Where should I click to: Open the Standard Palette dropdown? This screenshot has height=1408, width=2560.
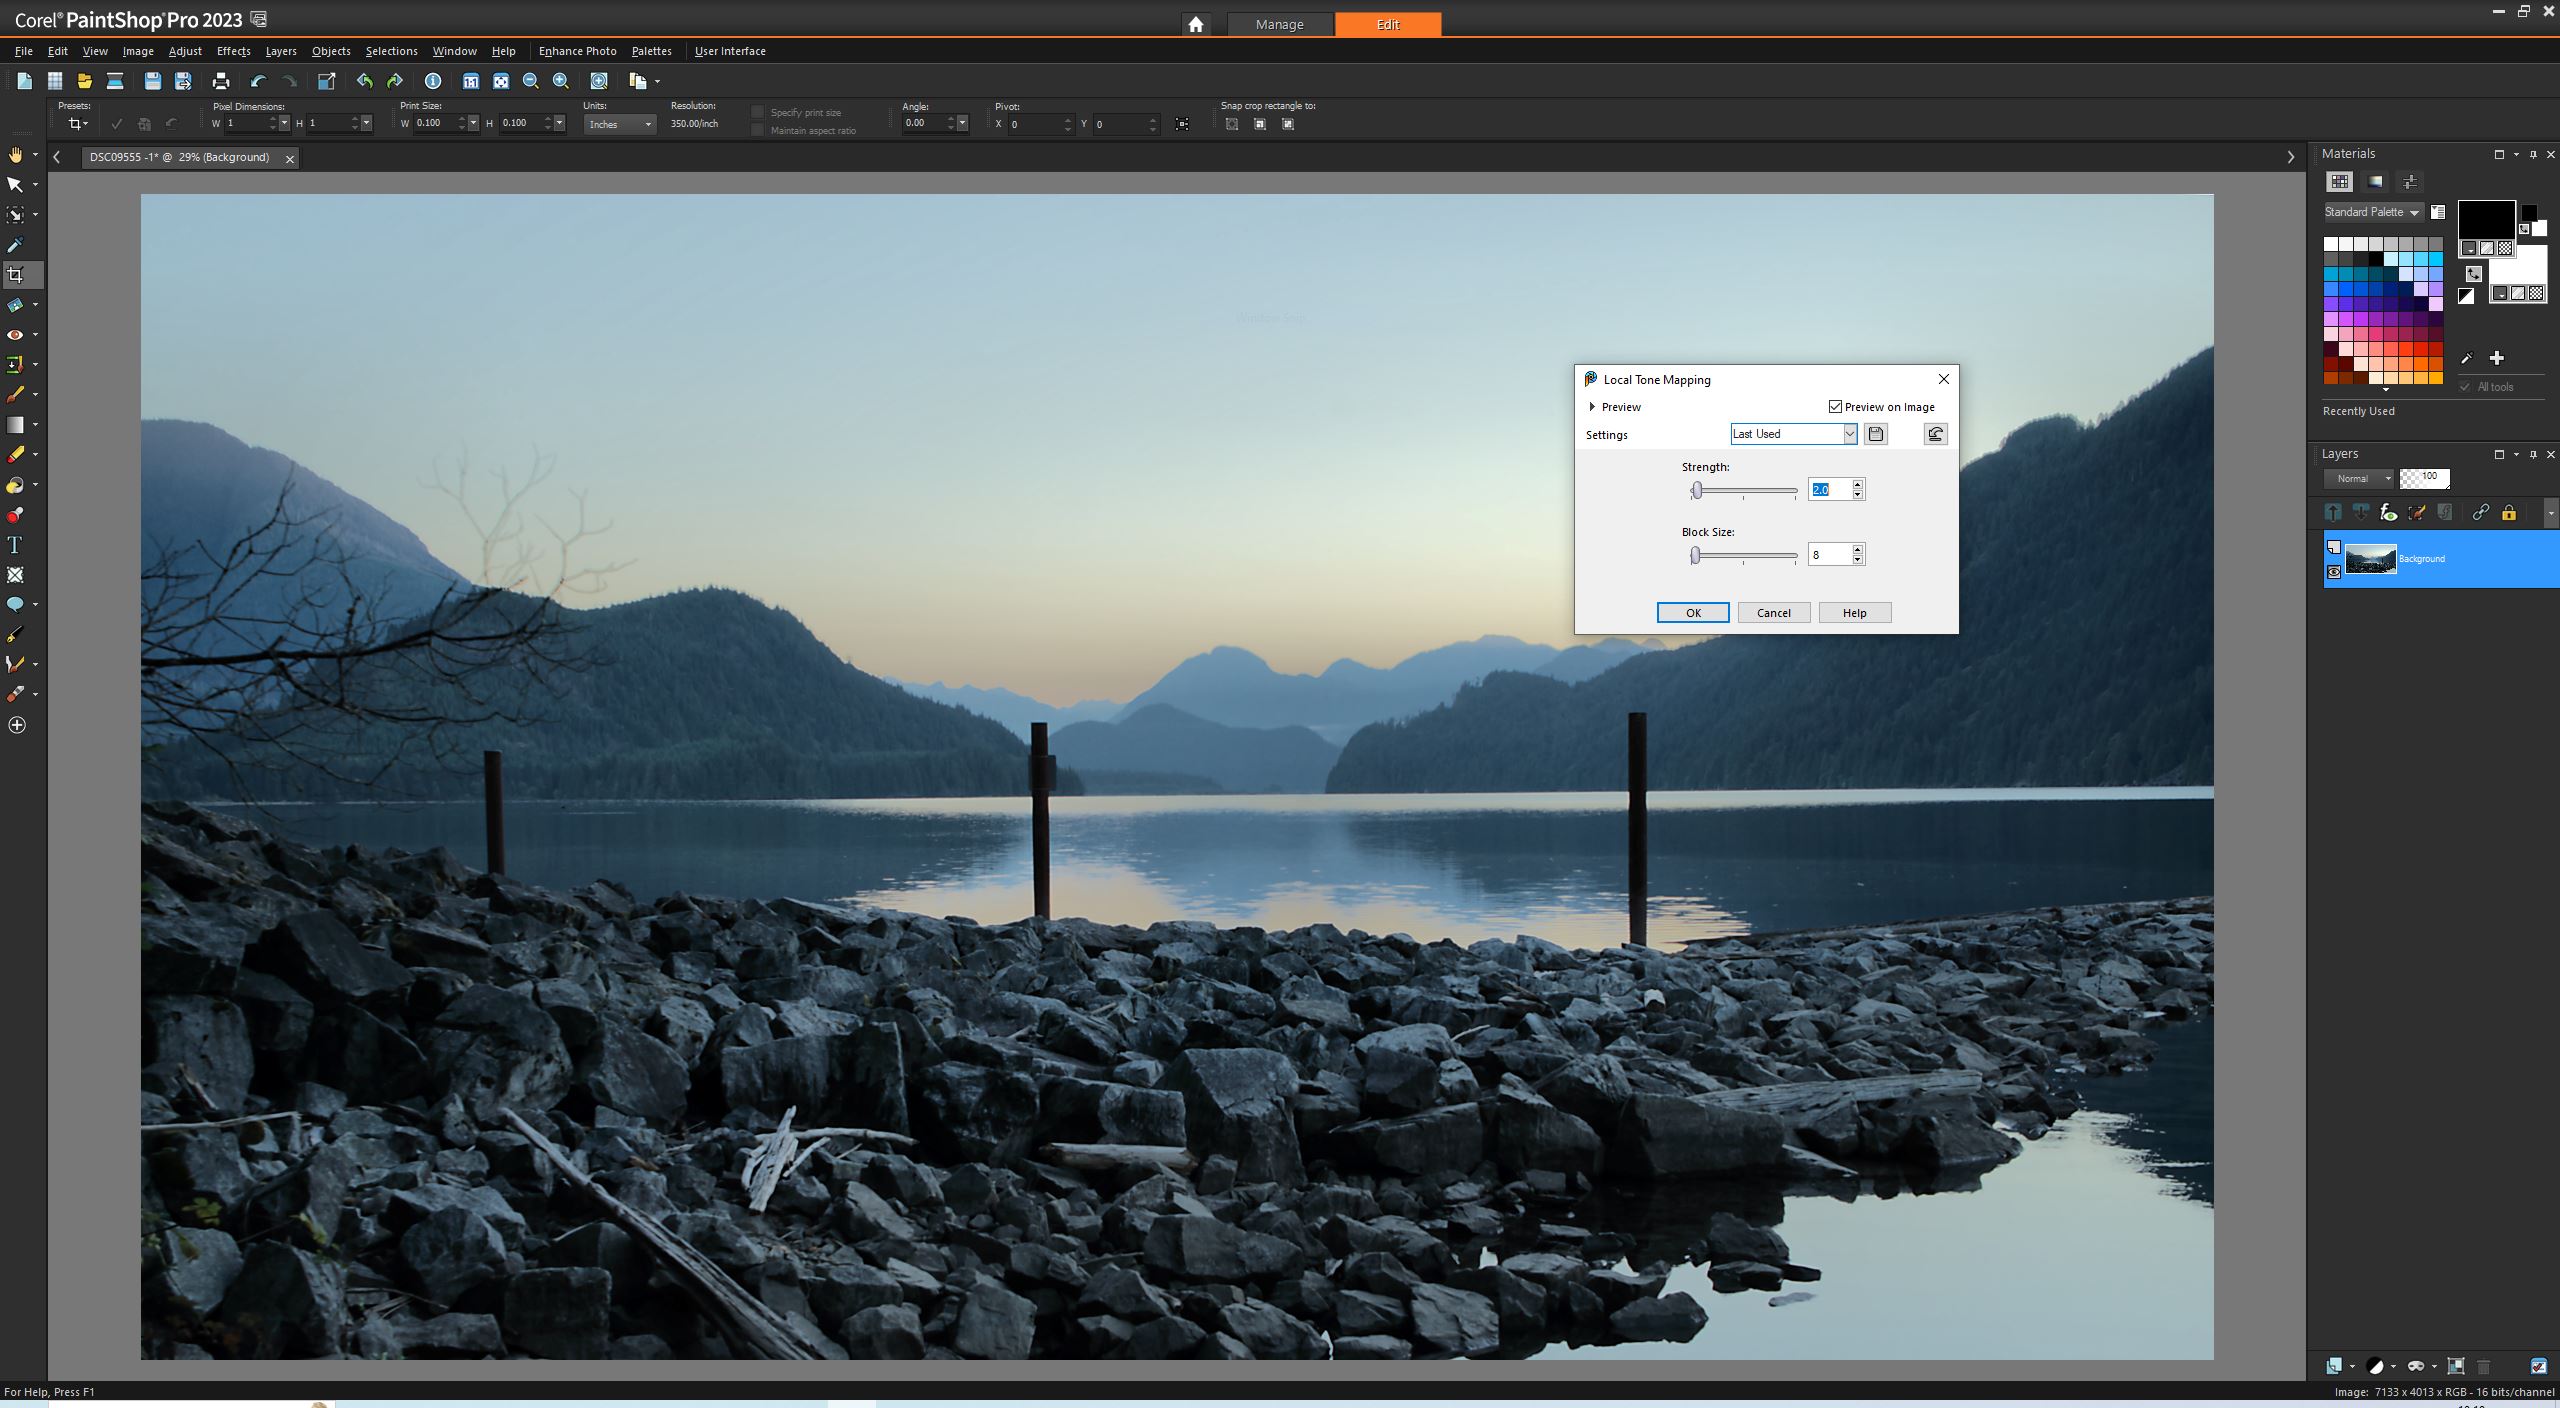point(2373,212)
